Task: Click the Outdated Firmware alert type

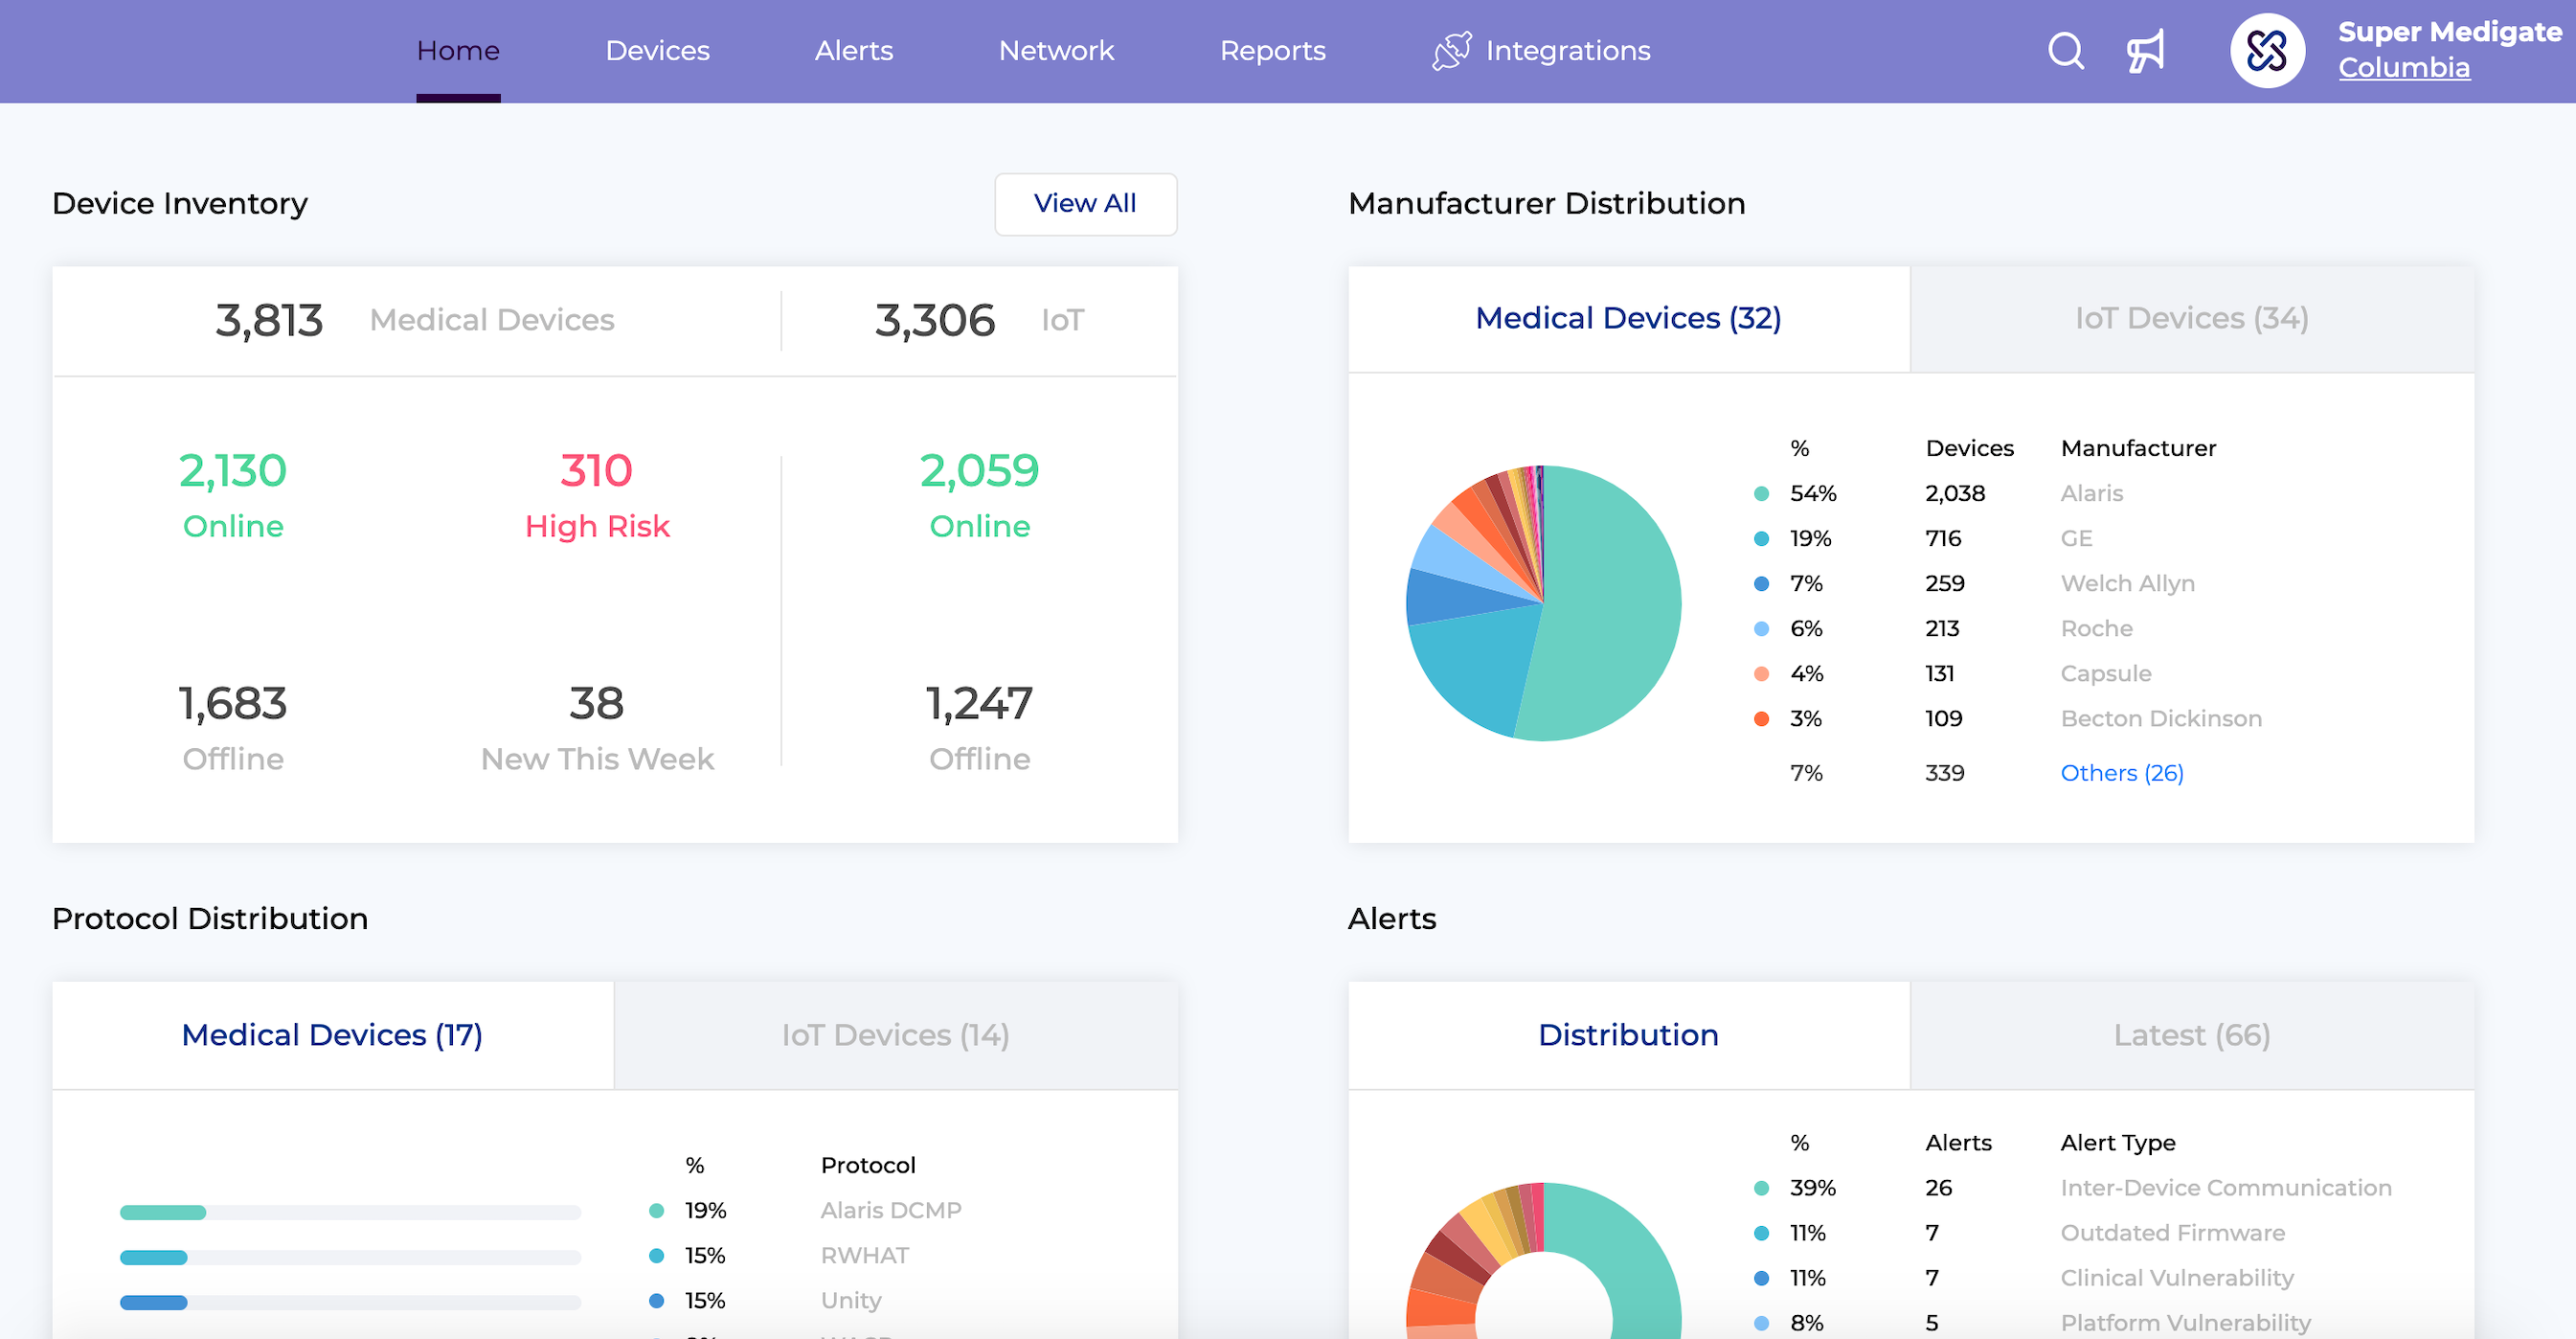Action: [2173, 1232]
